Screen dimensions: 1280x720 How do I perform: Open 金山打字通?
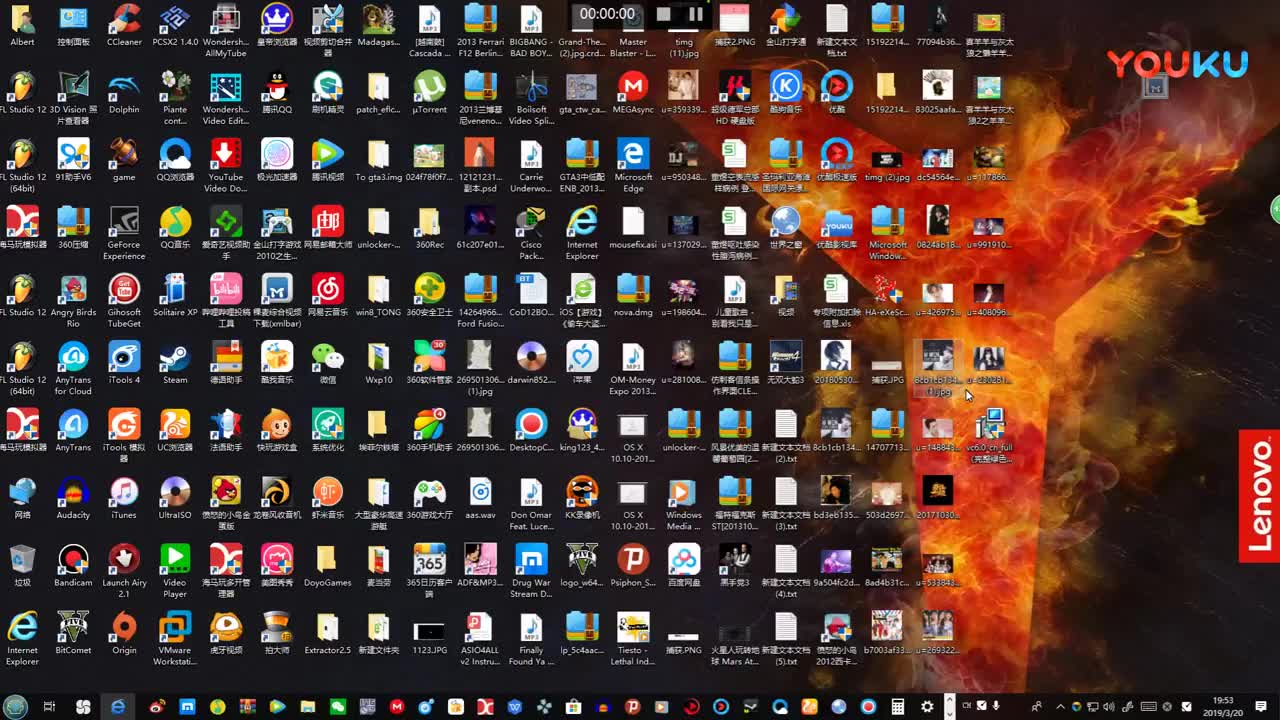tap(786, 27)
